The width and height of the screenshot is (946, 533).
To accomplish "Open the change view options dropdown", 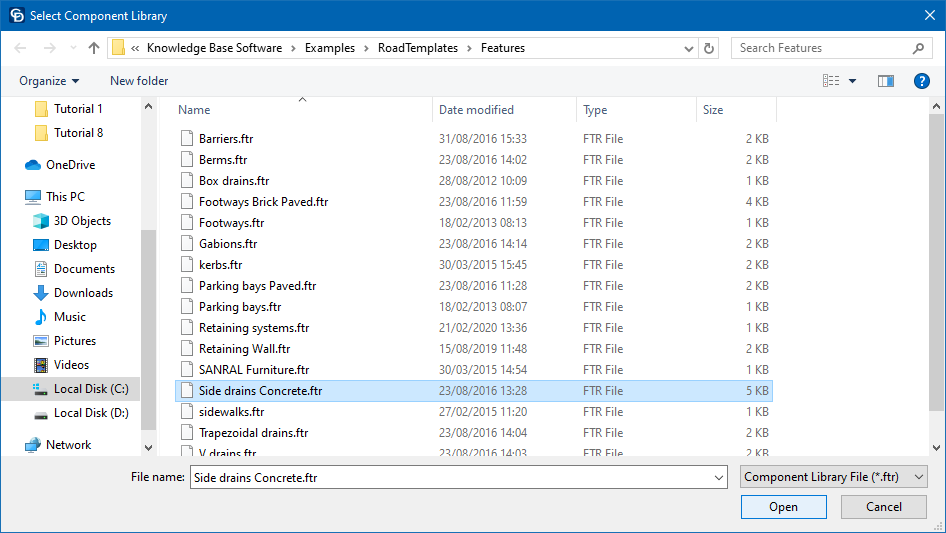I will pyautogui.click(x=852, y=81).
